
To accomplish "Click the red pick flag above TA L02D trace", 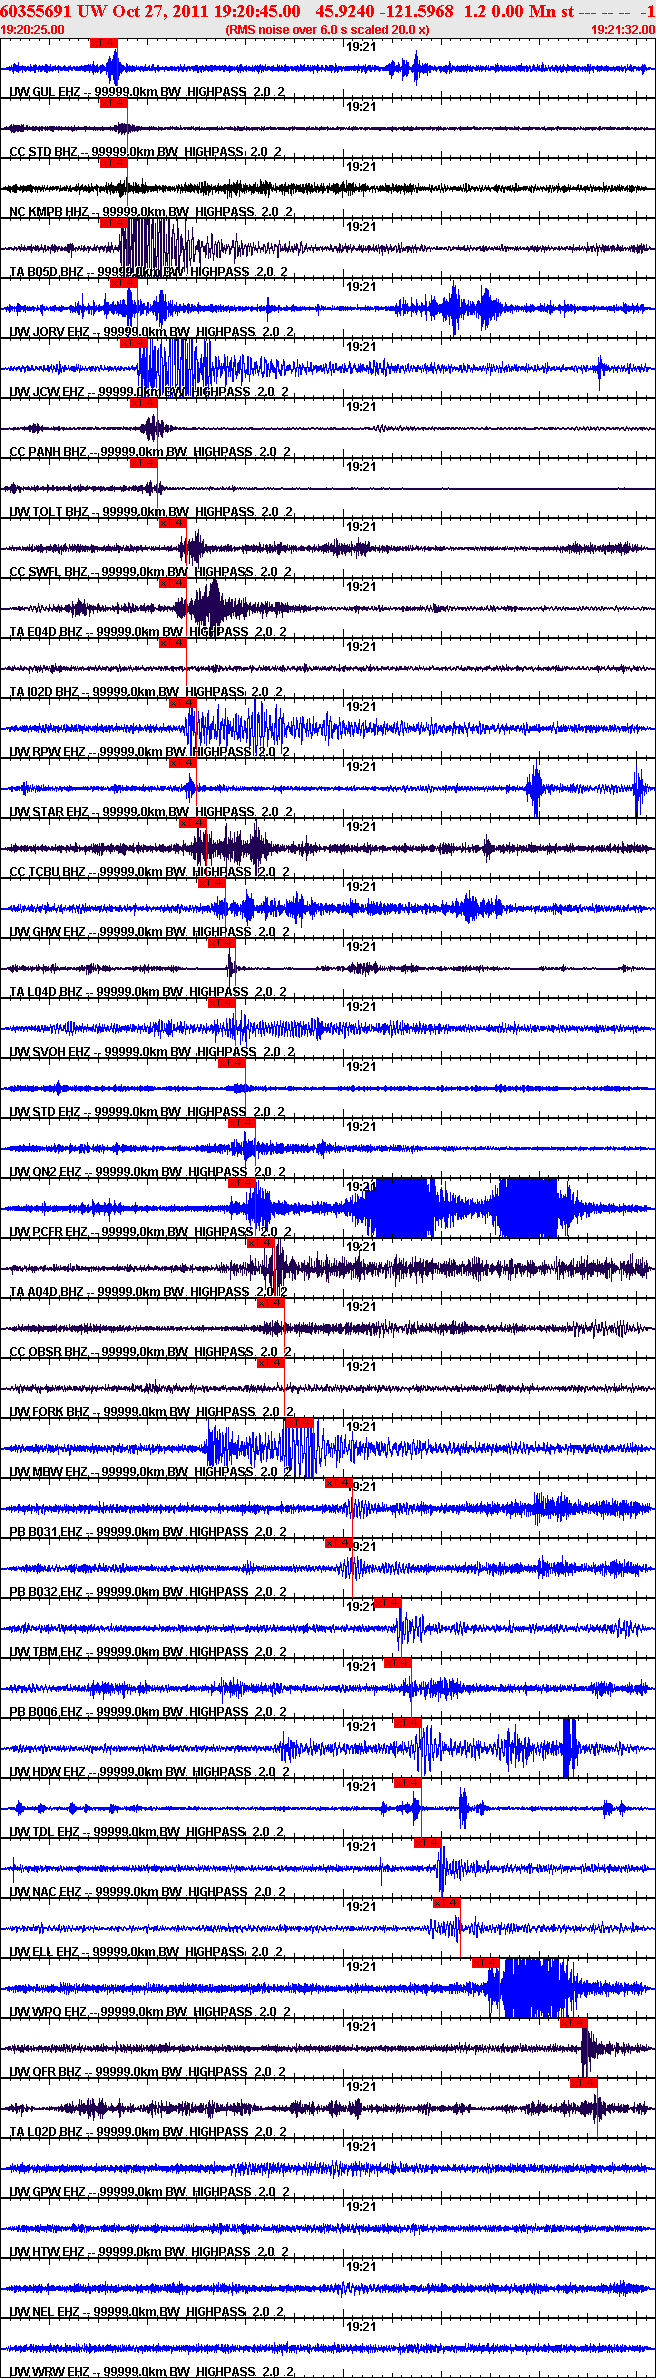I will coord(584,2083).
